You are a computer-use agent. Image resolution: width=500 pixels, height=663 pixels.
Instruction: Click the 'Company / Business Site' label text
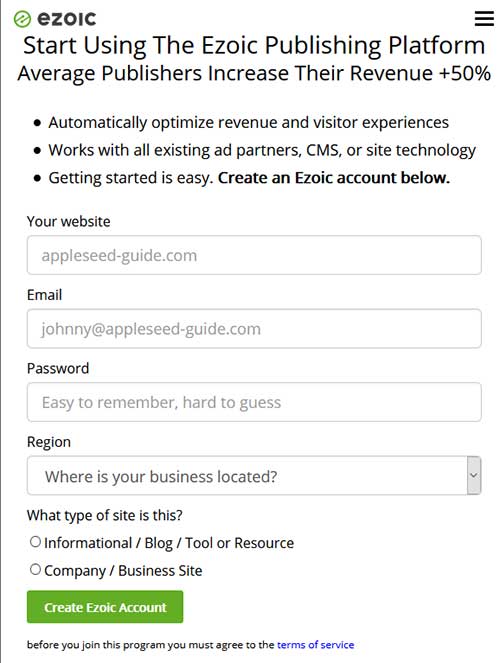(x=123, y=571)
